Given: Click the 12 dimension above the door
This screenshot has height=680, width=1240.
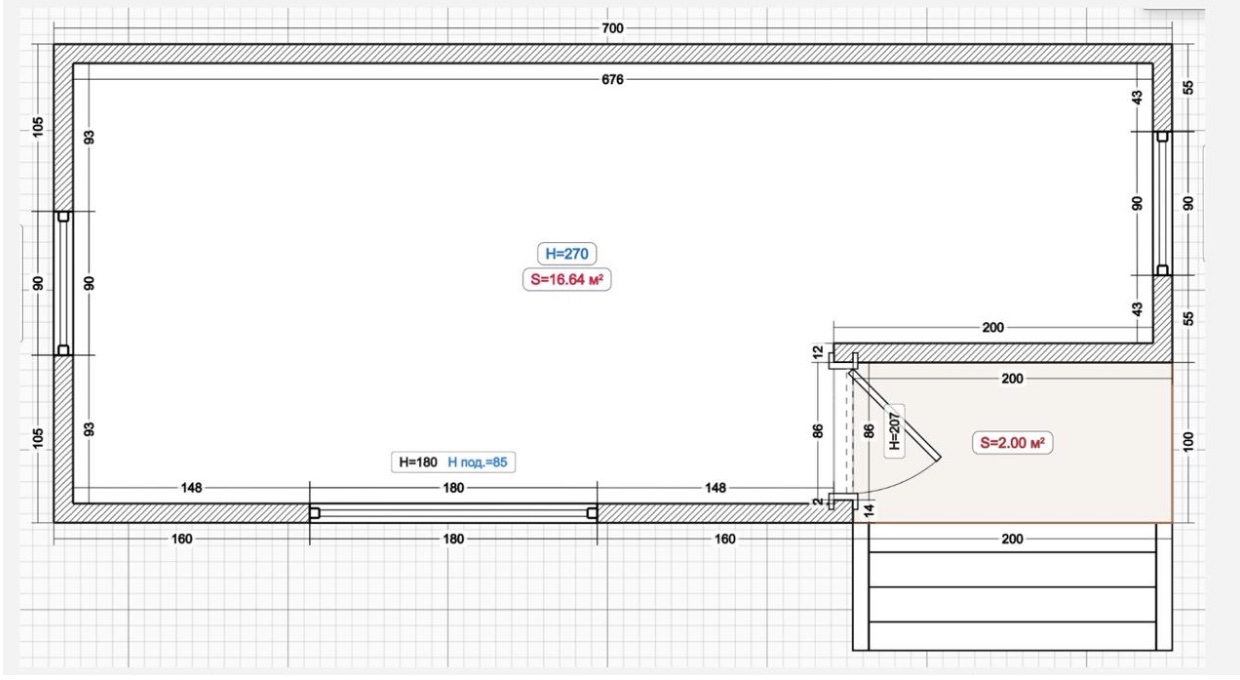Looking at the screenshot, I should point(817,352).
